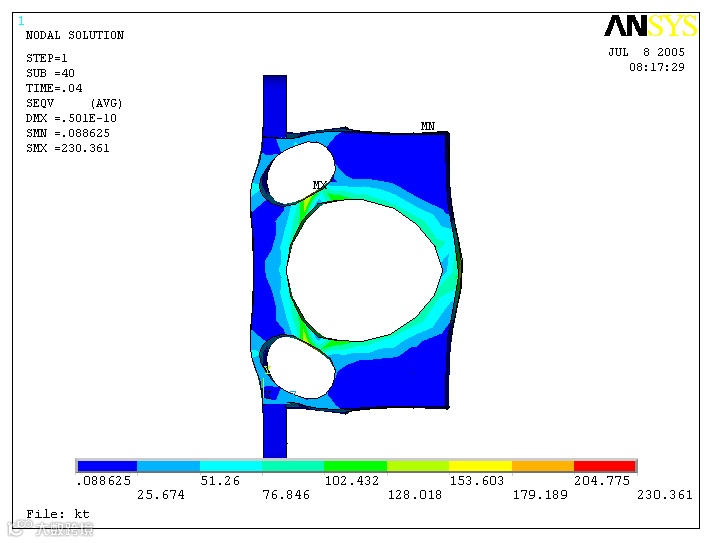The image size is (708, 543).
Task: Click the window number 1 label
Action: (x=21, y=21)
